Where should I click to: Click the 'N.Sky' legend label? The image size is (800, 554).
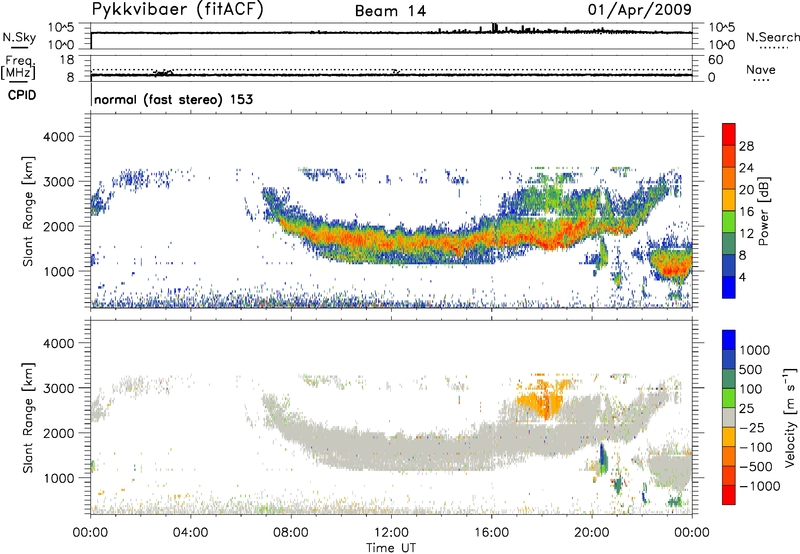pyautogui.click(x=19, y=37)
